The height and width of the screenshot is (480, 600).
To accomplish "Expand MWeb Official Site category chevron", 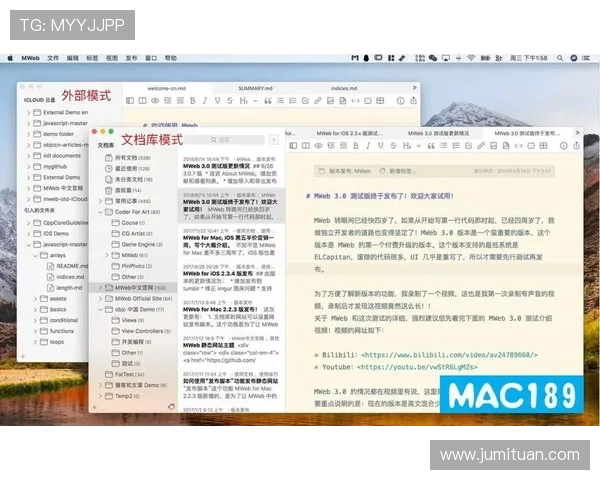I will (100, 298).
